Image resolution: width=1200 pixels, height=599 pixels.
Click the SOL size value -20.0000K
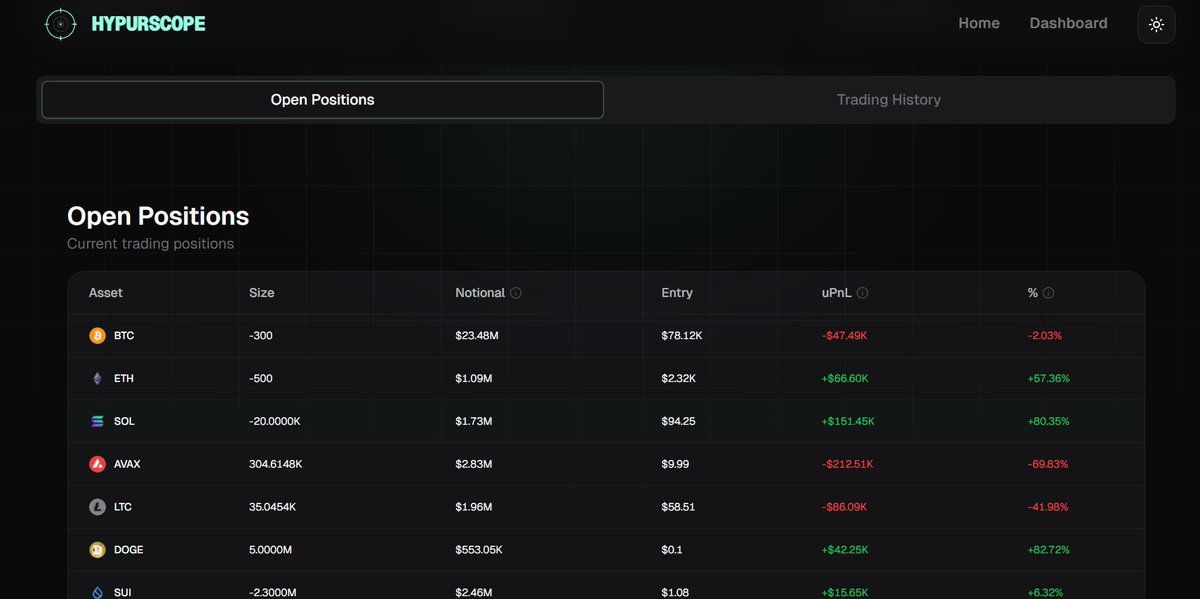pos(275,422)
